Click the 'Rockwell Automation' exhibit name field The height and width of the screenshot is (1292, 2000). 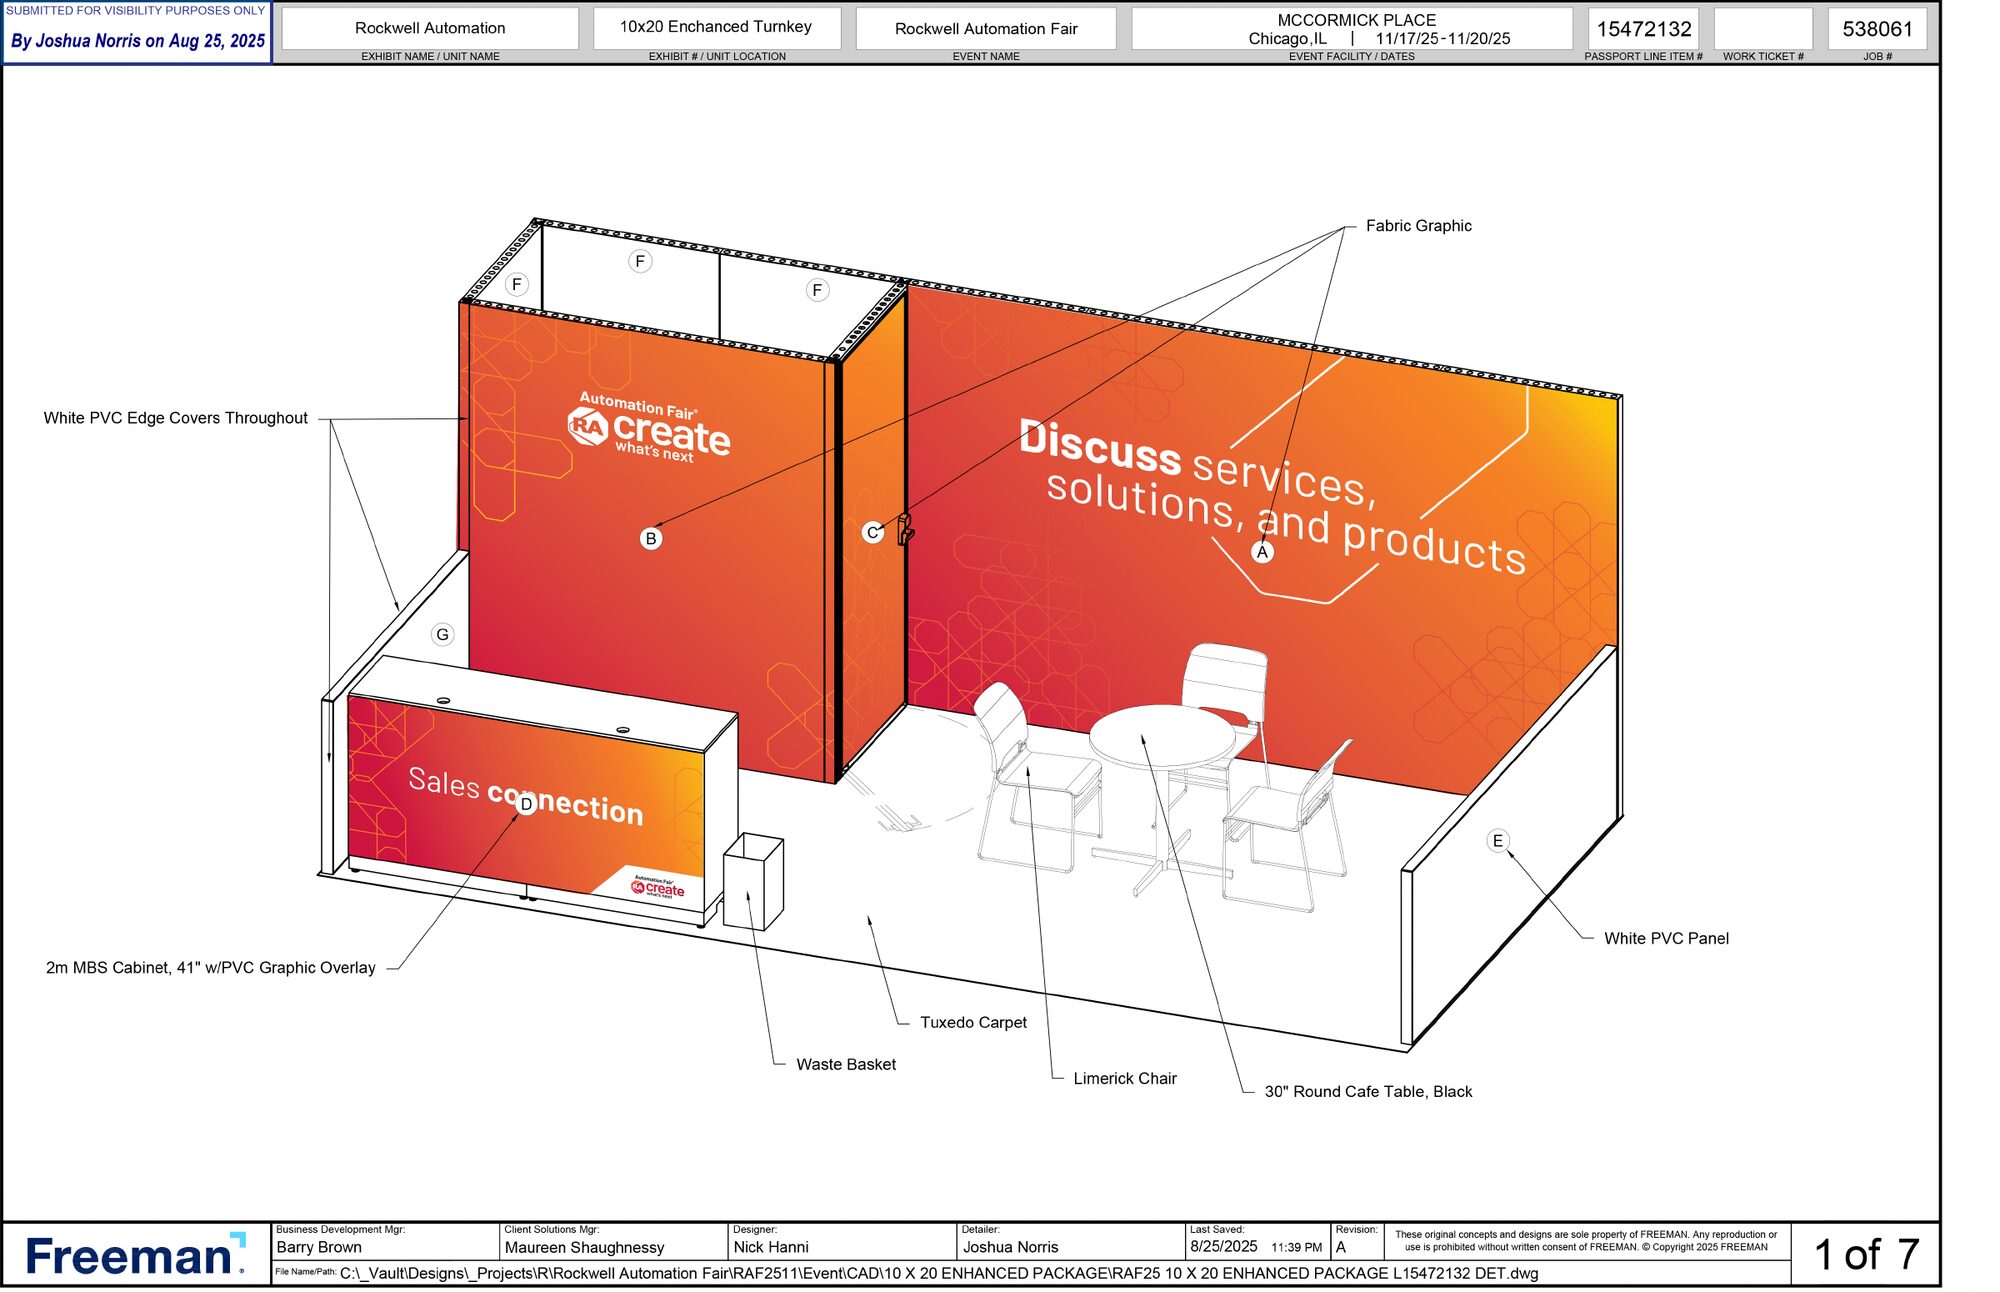tap(430, 28)
